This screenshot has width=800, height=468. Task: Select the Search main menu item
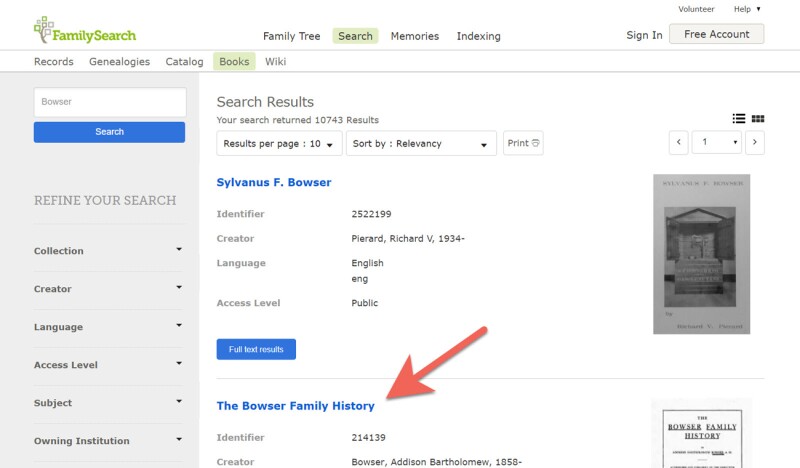355,36
